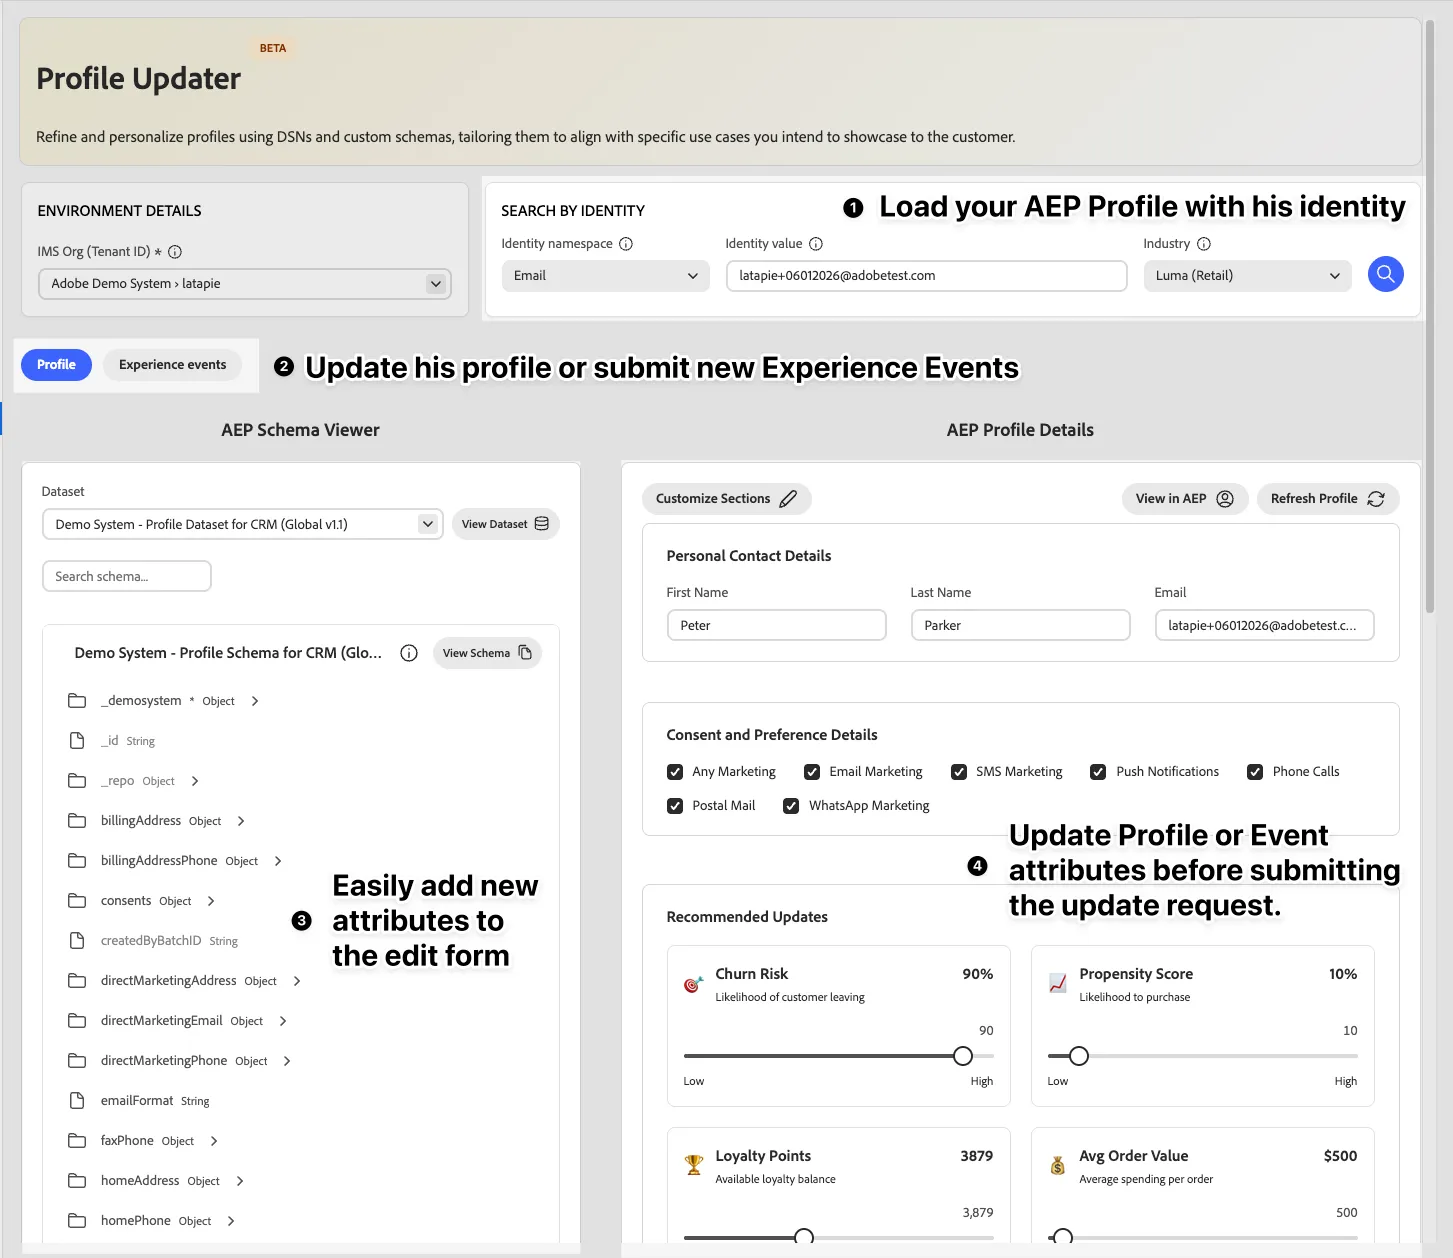Click the schema info icon
Screen dimensions: 1453x1258
point(409,653)
